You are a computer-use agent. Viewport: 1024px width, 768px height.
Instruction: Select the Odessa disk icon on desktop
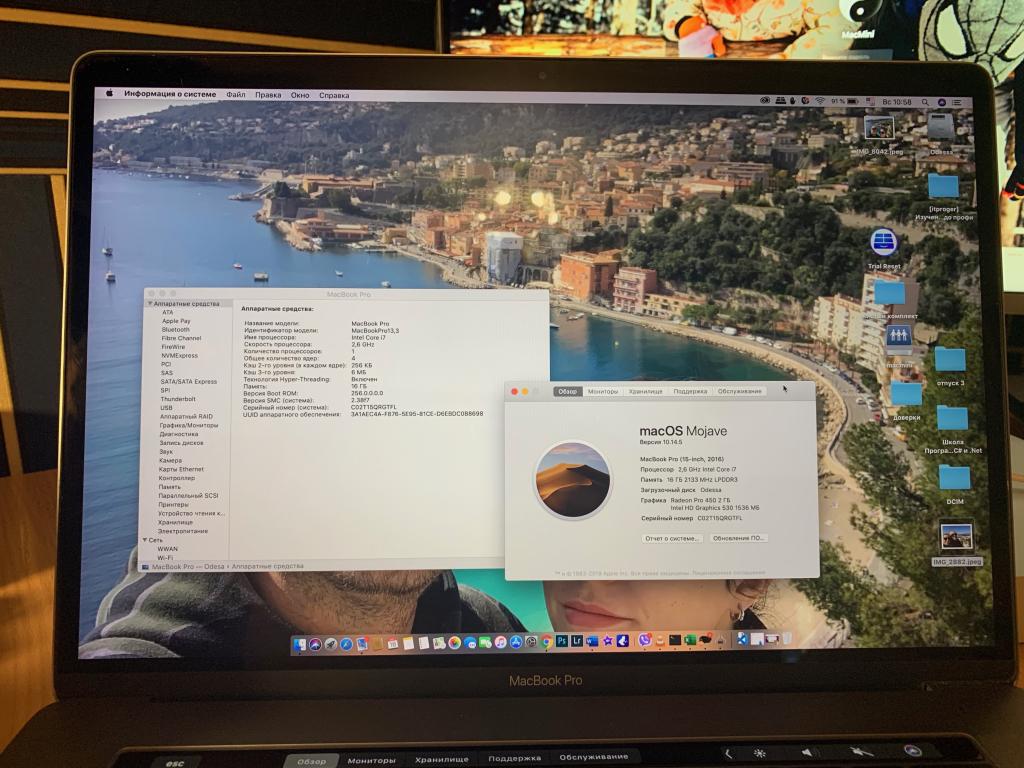941,127
